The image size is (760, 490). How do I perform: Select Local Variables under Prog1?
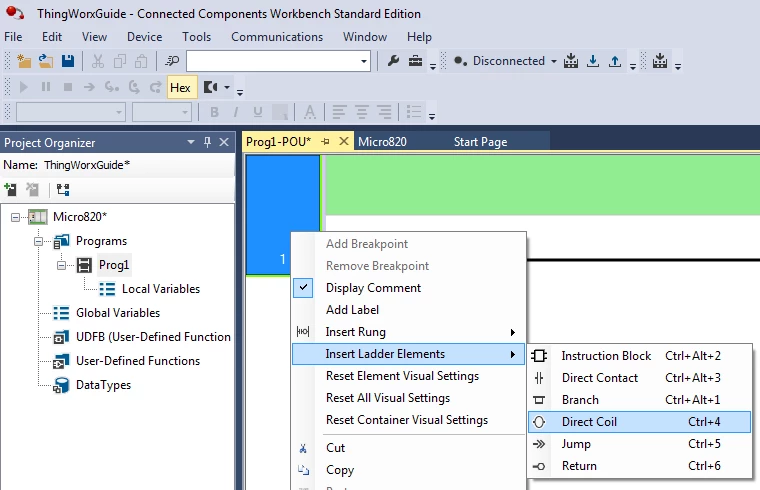tap(161, 289)
